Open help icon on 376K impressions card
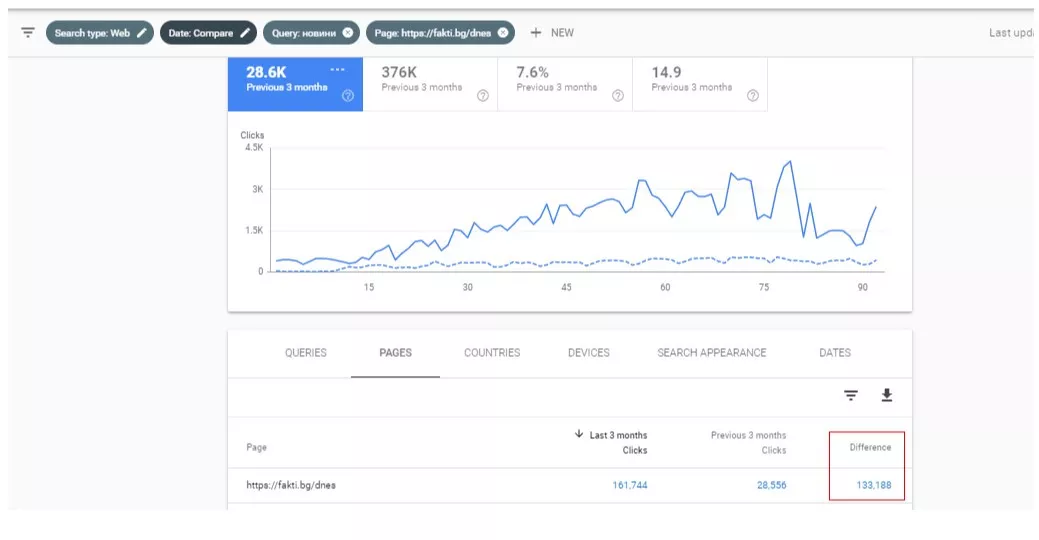The width and height of the screenshot is (1039, 540). click(x=483, y=96)
